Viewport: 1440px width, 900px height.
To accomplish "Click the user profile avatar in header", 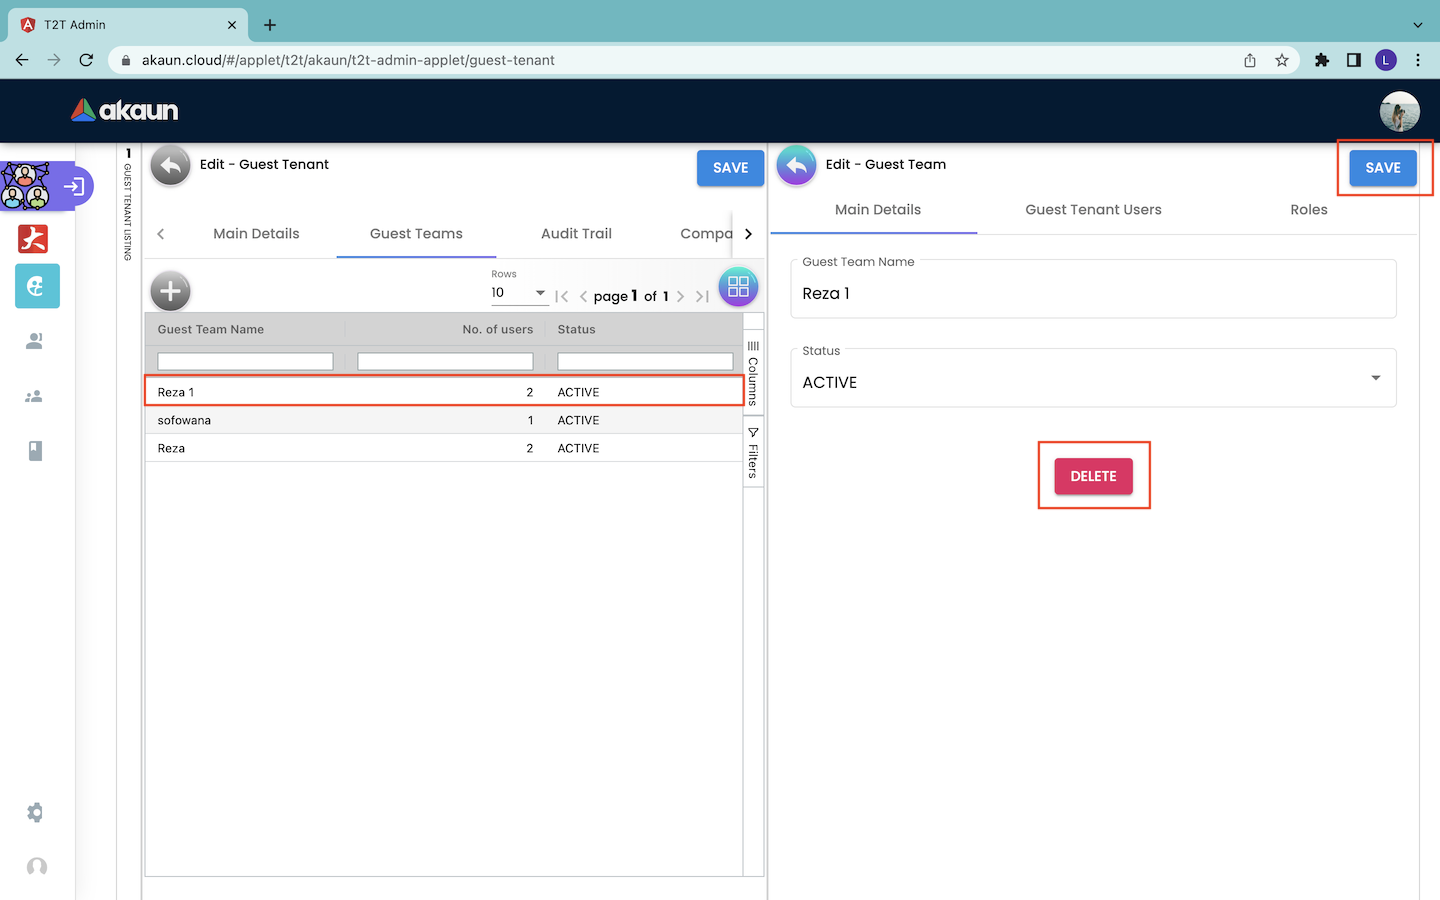I will [x=1399, y=111].
